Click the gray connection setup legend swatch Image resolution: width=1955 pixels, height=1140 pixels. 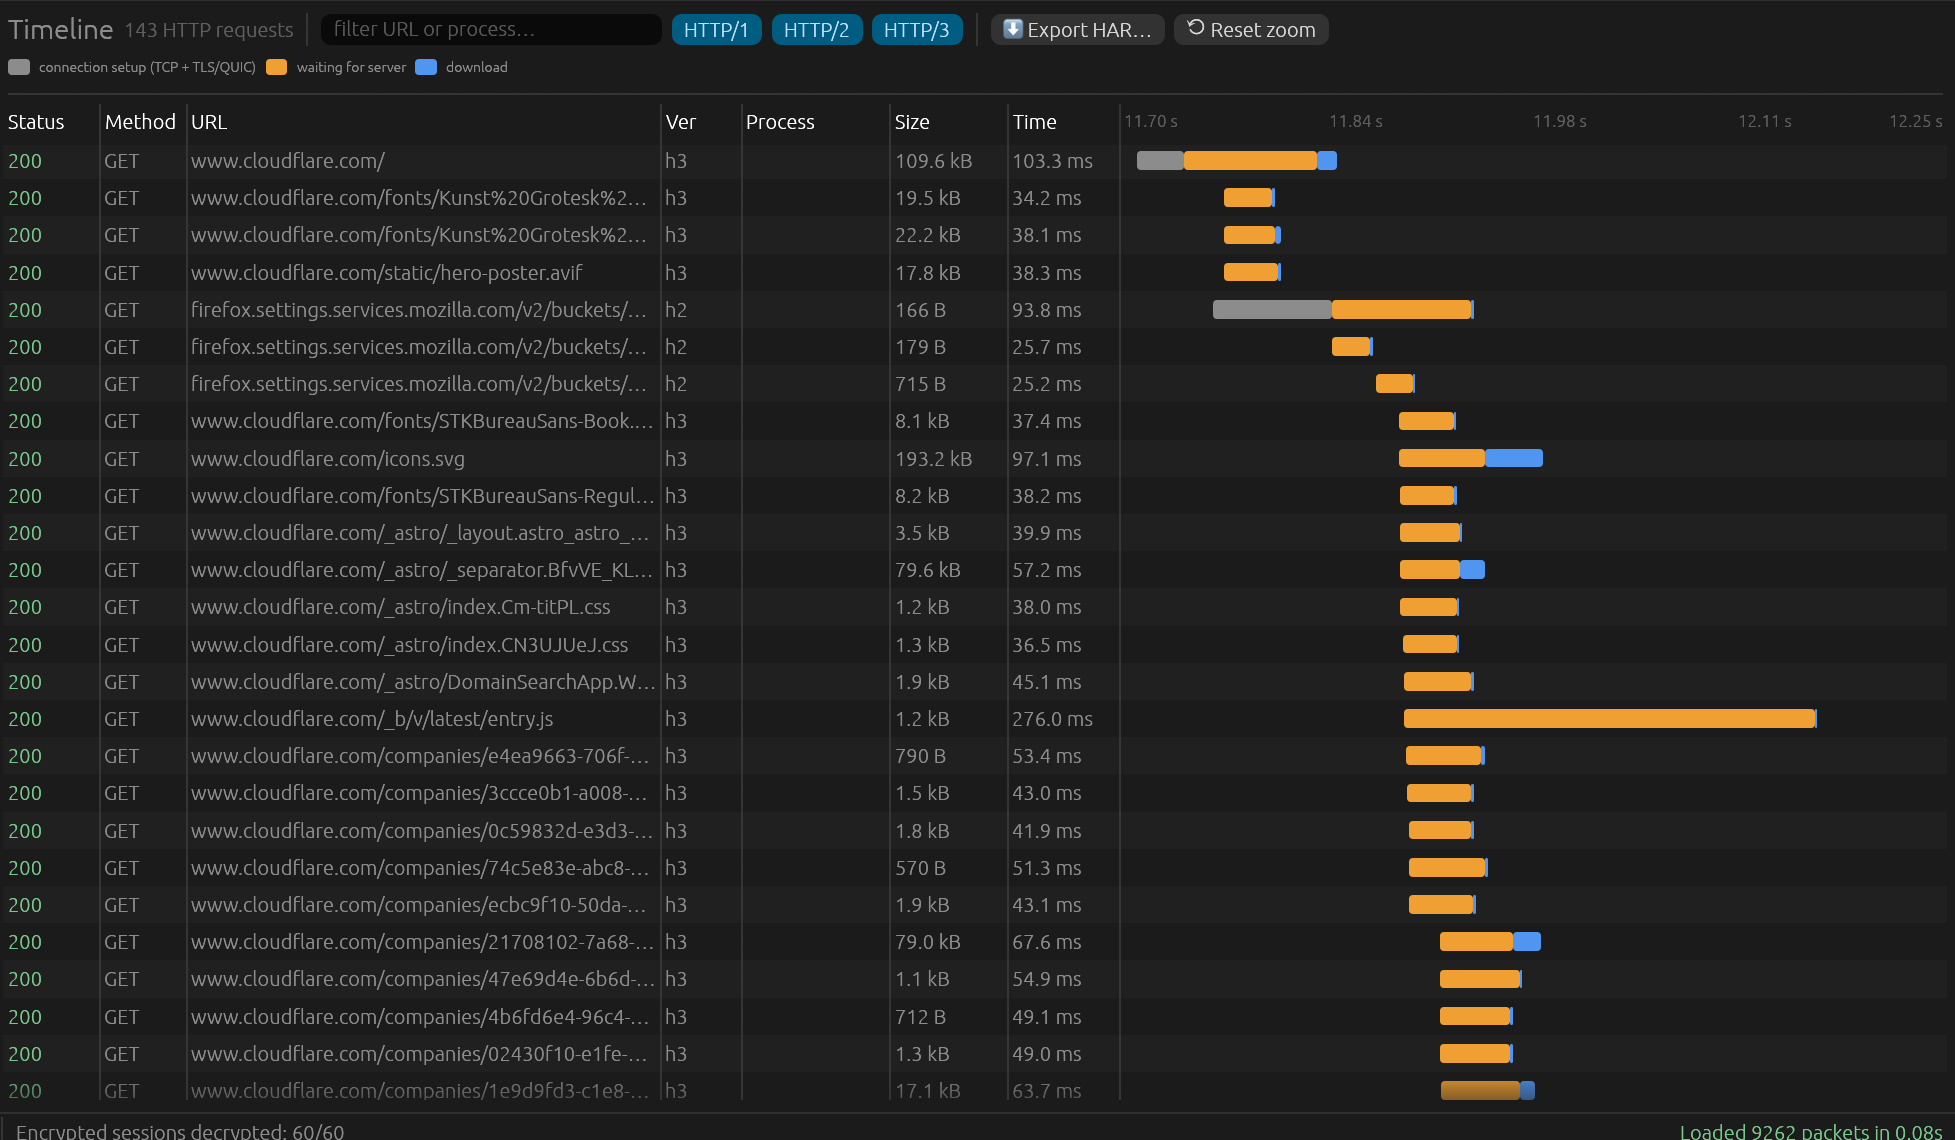[19, 67]
